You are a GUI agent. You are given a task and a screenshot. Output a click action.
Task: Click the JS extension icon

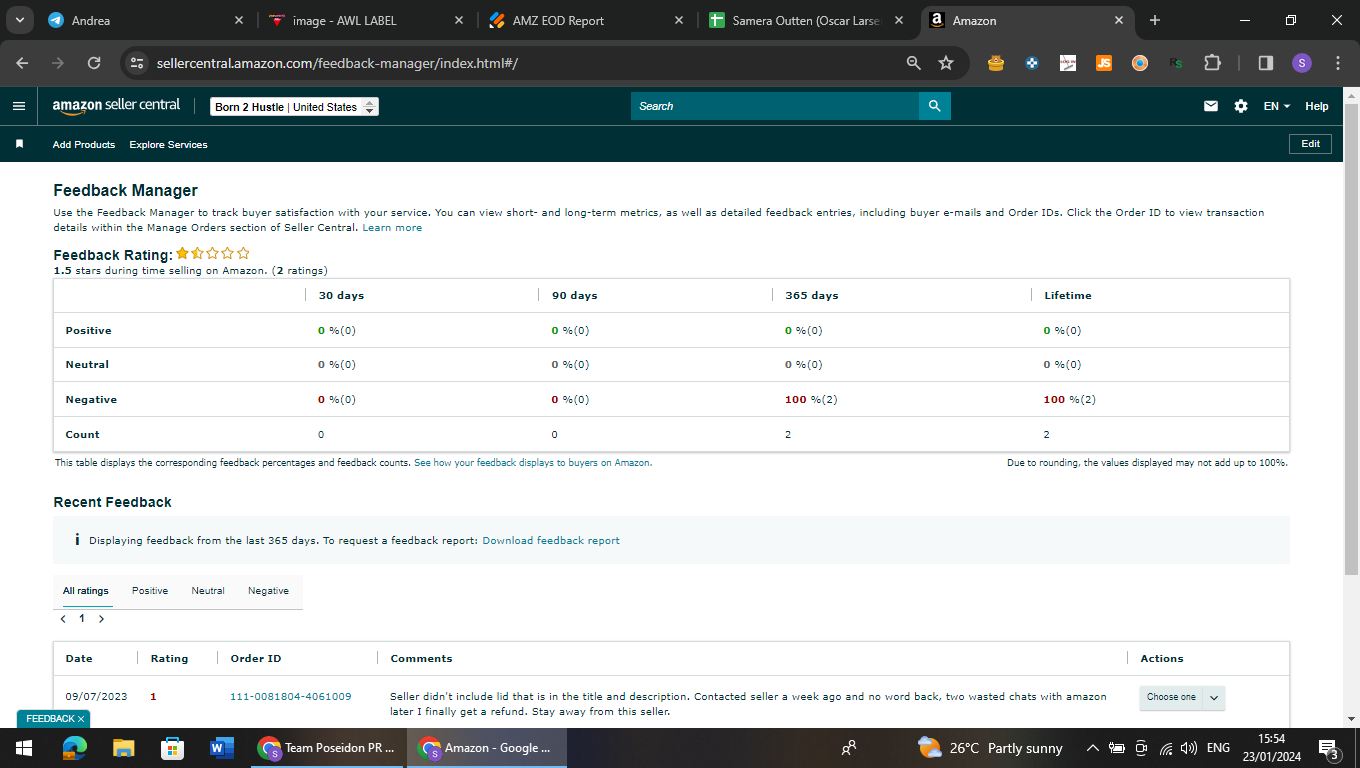pos(1104,63)
